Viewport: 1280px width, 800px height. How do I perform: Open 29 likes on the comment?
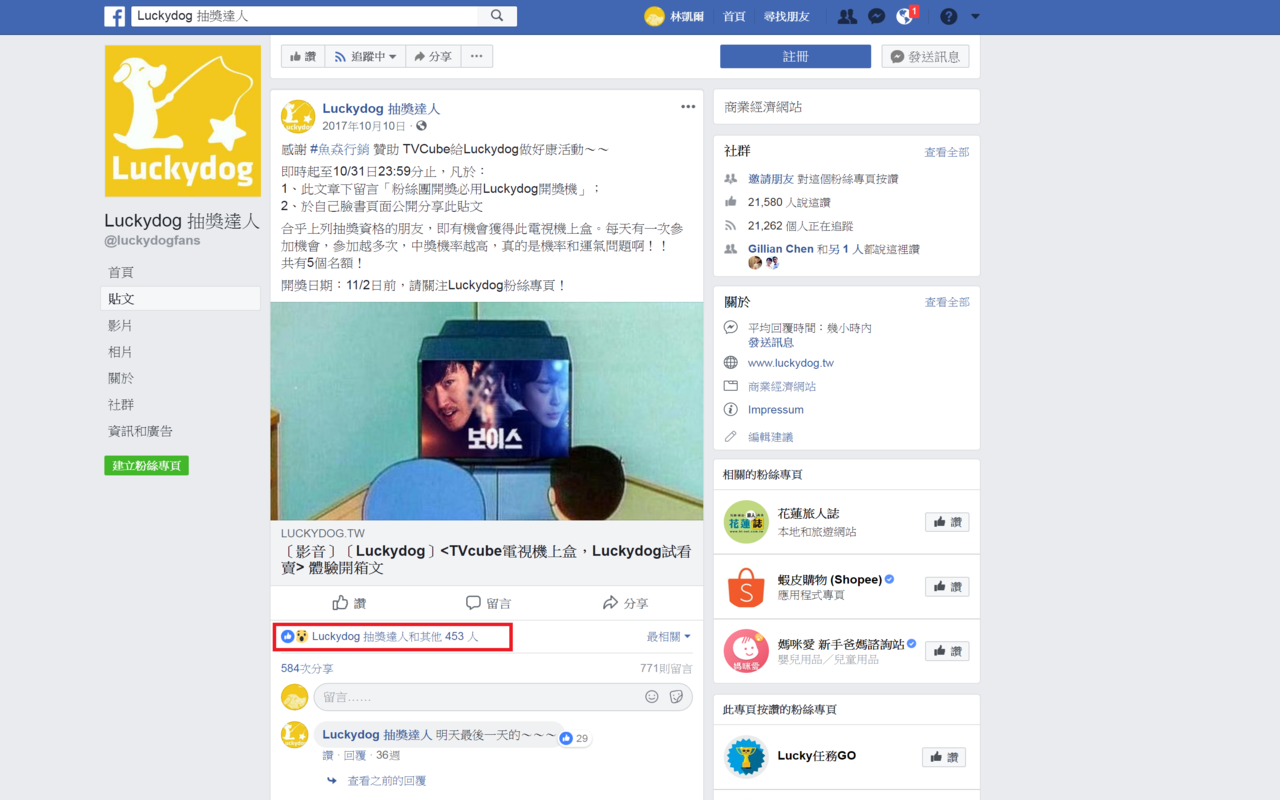click(574, 738)
